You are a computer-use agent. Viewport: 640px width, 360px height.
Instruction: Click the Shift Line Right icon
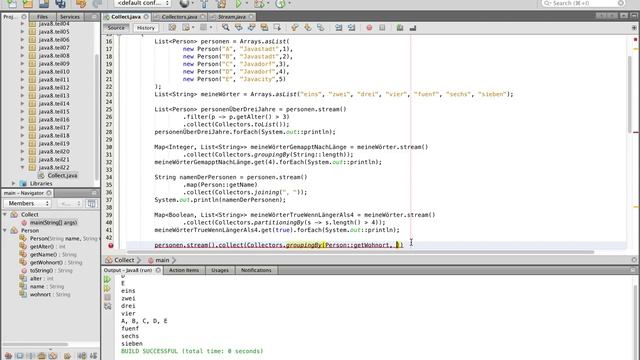(351, 28)
